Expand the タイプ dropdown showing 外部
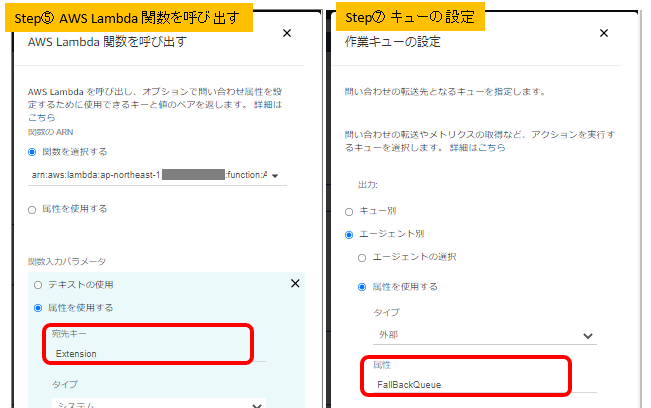 point(485,335)
